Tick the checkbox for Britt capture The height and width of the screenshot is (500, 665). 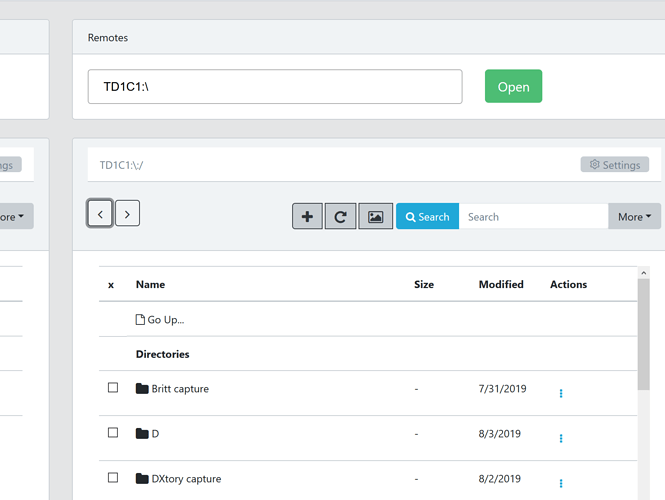(113, 388)
